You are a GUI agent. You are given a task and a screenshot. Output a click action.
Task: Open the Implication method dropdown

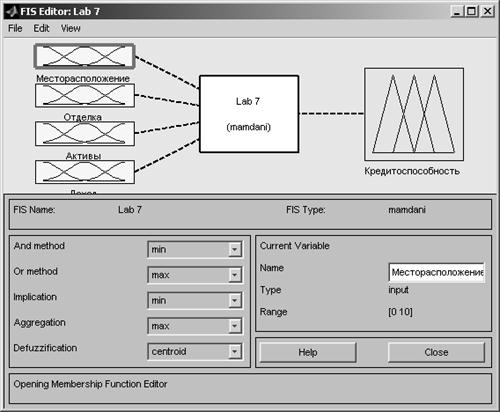coord(195,300)
